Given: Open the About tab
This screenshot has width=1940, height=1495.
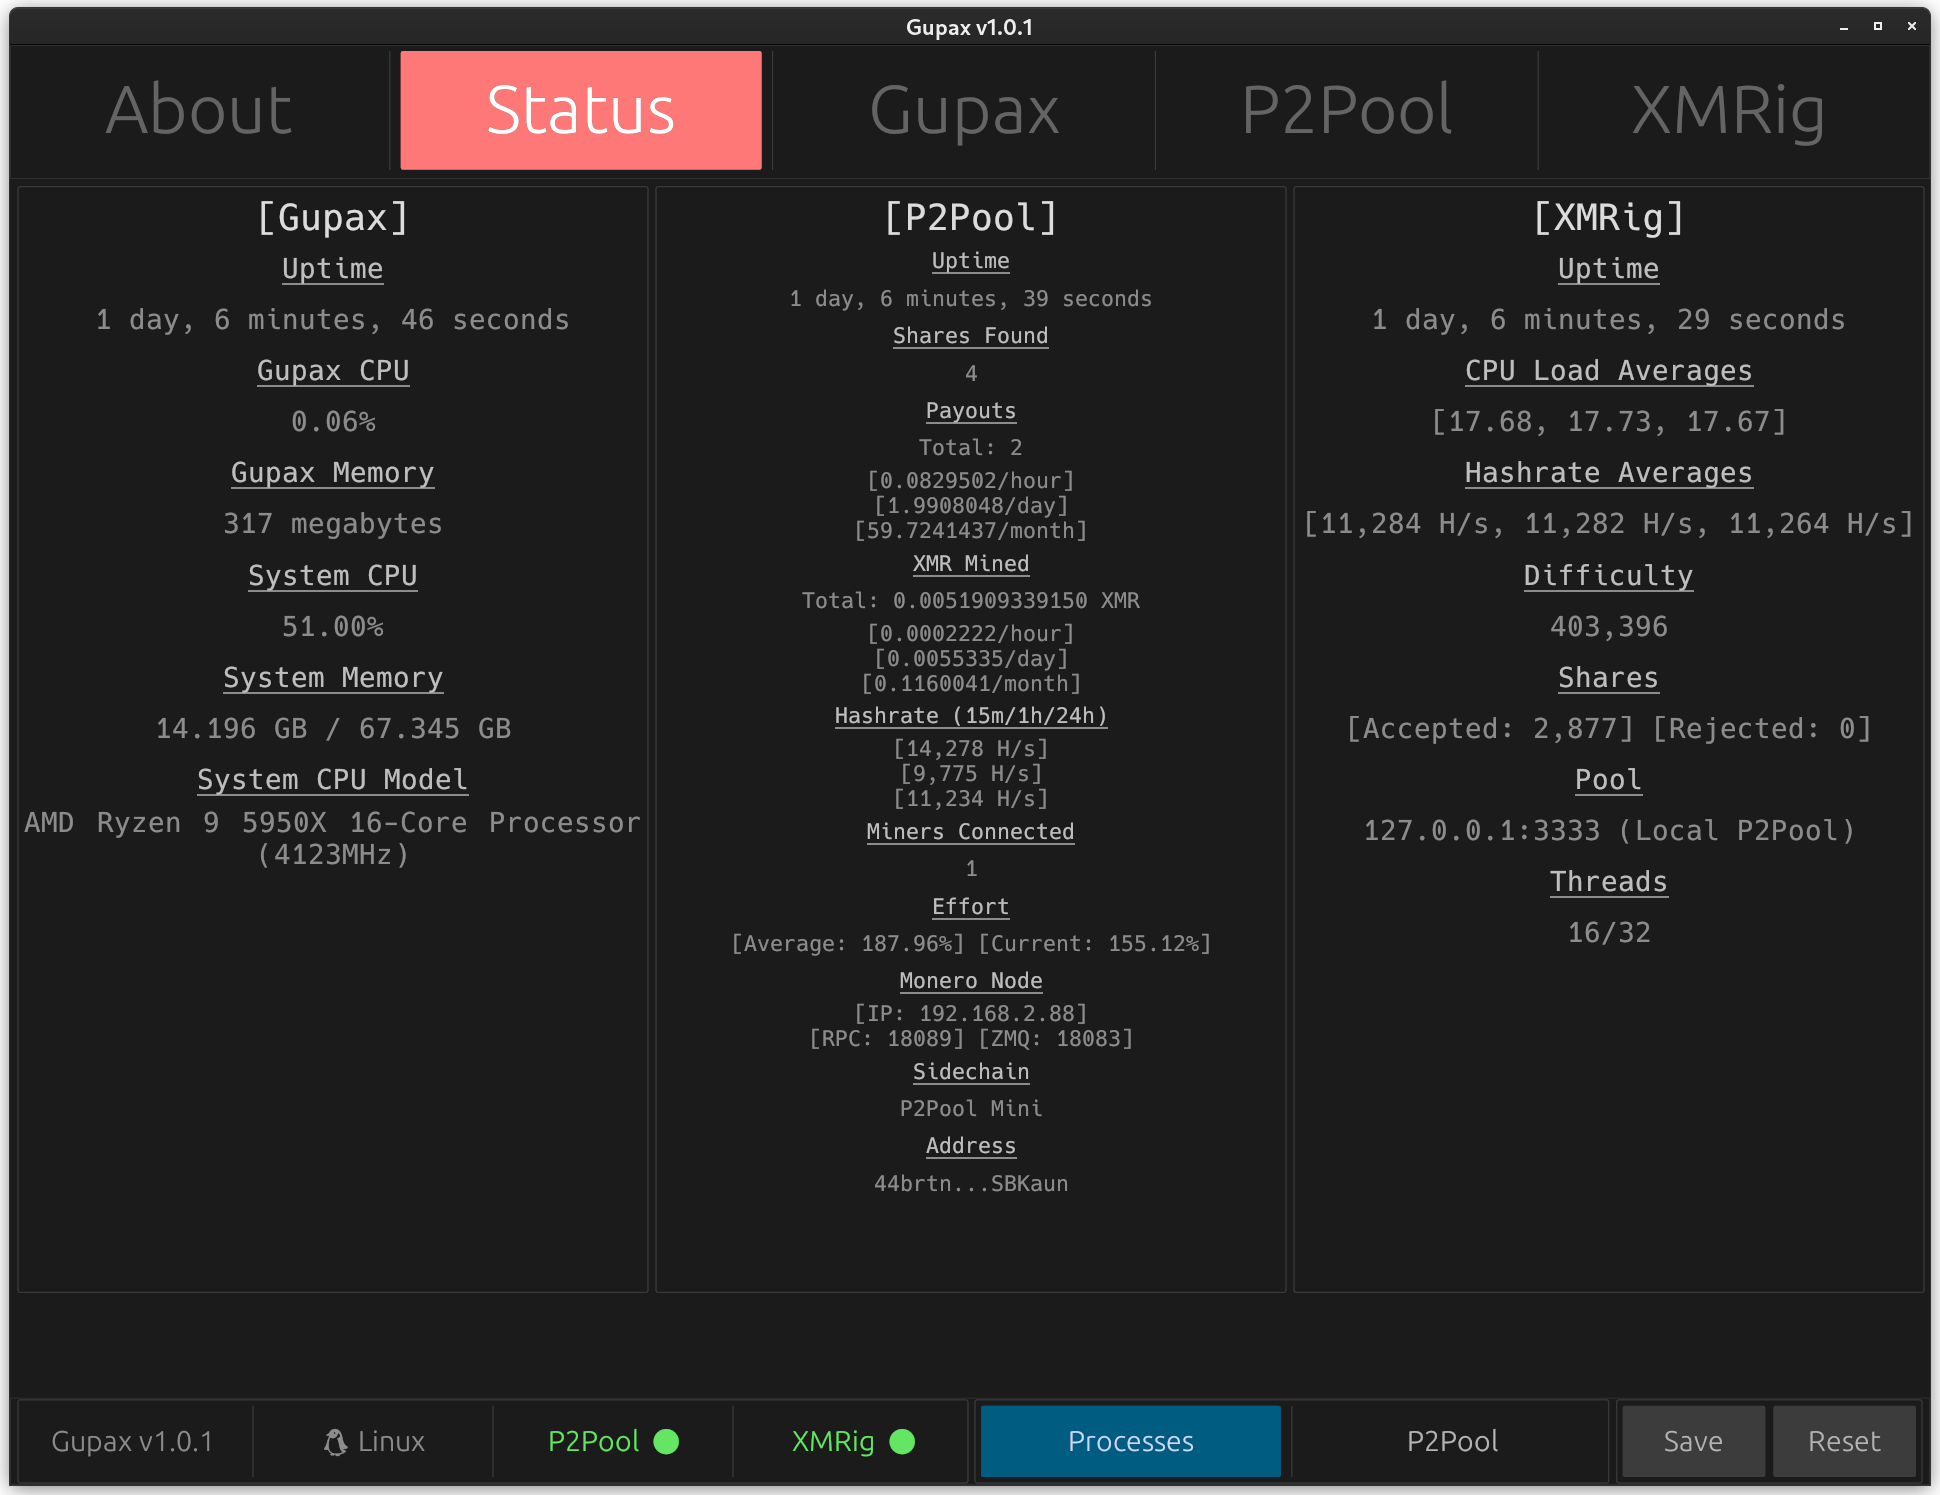Looking at the screenshot, I should [x=199, y=110].
